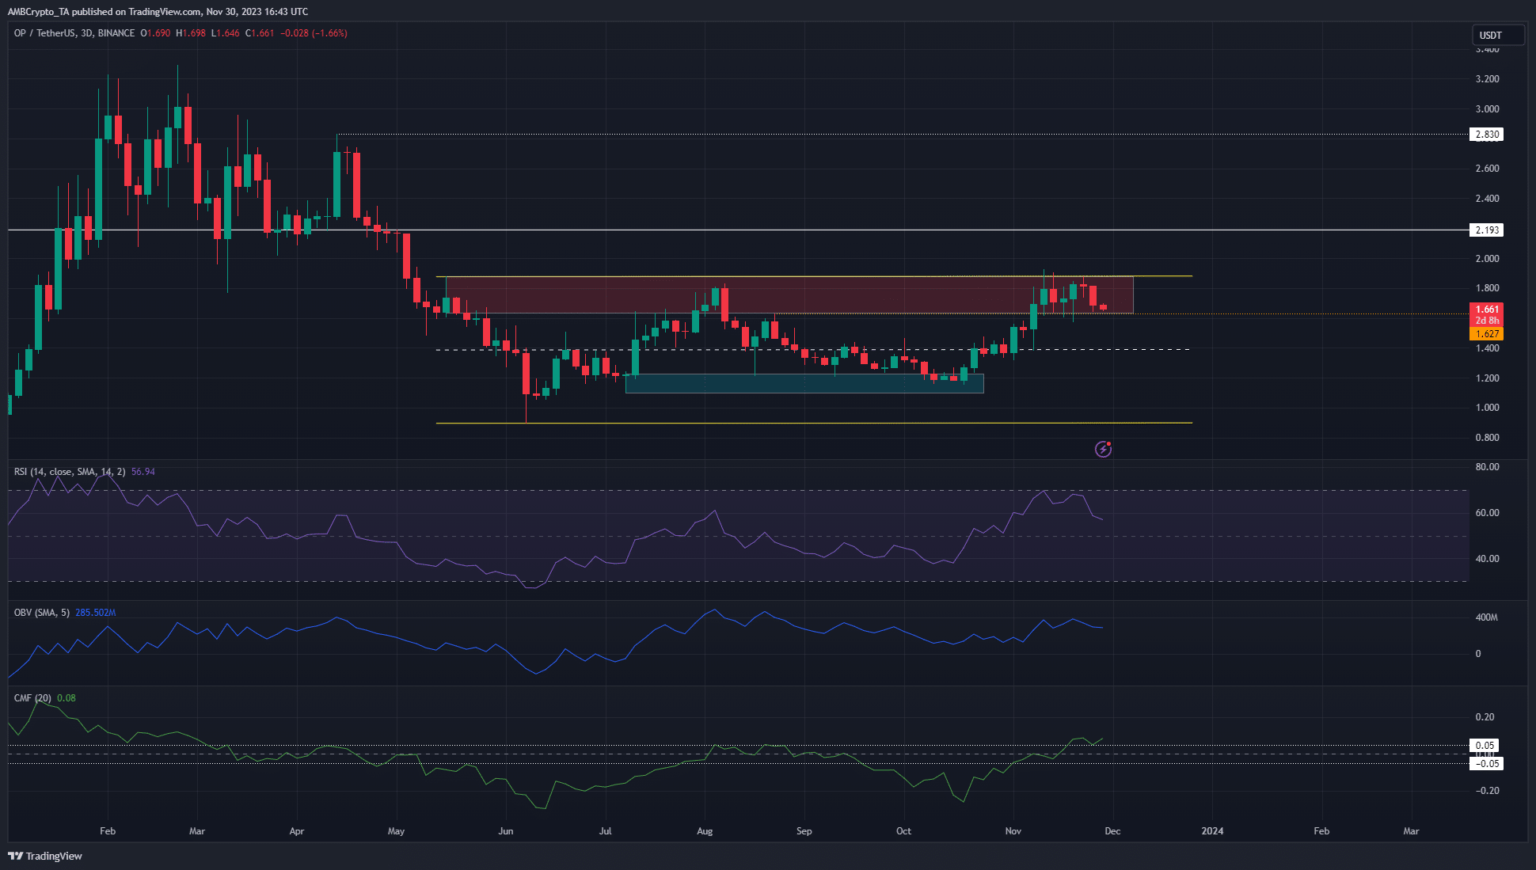
Task: Click the CMF (20) indicator legend
Action: pyautogui.click(x=34, y=698)
